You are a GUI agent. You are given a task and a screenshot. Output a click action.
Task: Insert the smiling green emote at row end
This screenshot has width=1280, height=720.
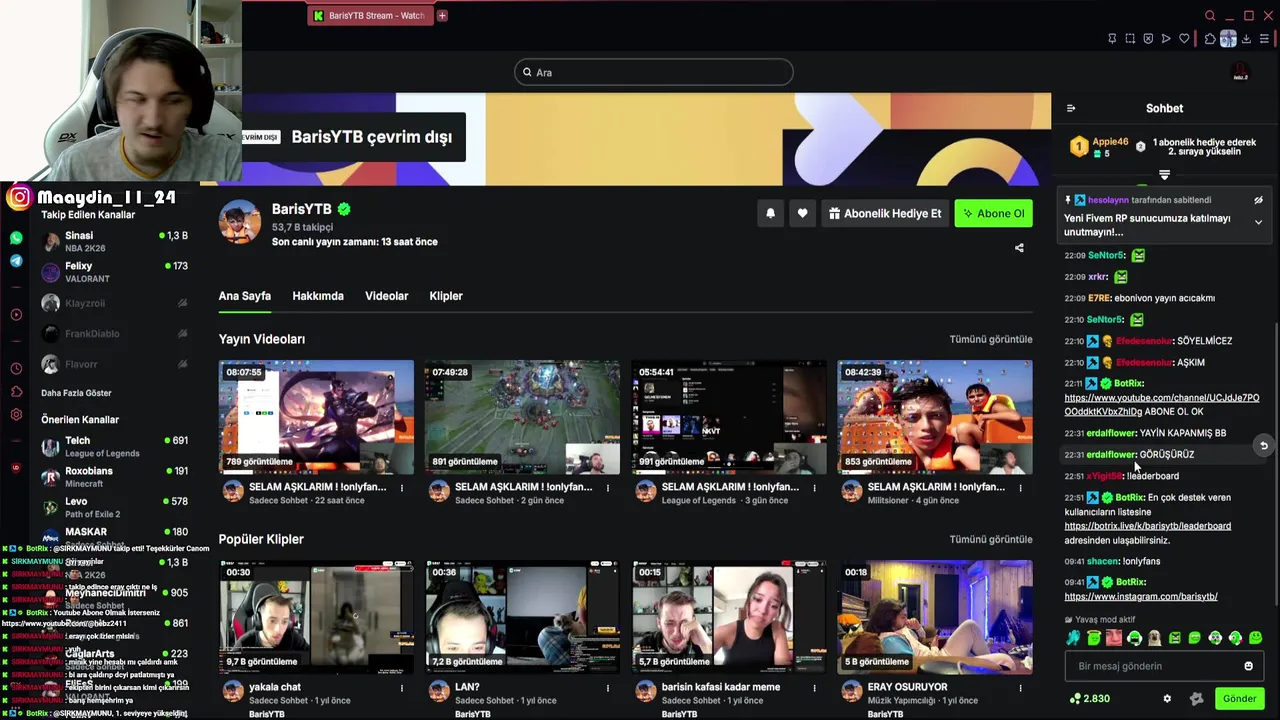(x=1255, y=638)
